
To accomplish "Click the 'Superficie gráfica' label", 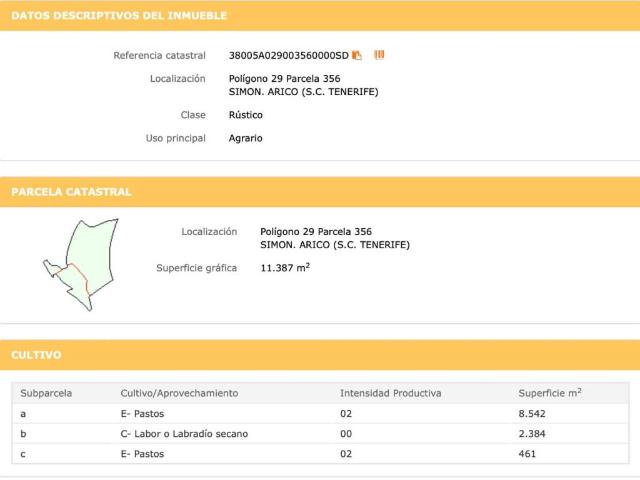I will click(196, 268).
